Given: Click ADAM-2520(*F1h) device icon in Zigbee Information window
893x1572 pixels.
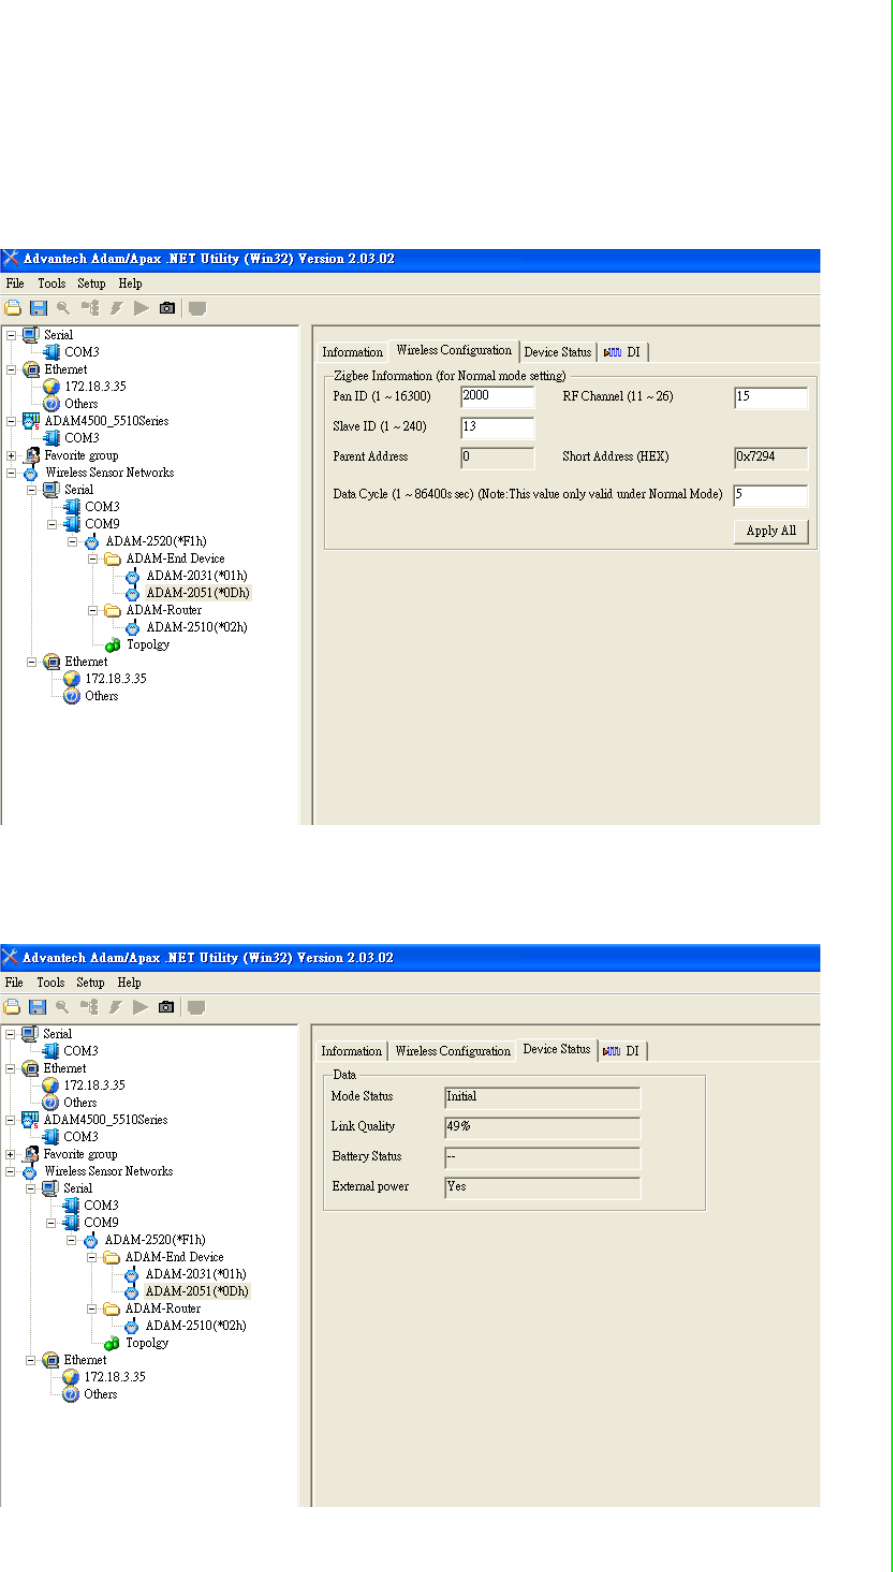Looking at the screenshot, I should click(x=92, y=541).
